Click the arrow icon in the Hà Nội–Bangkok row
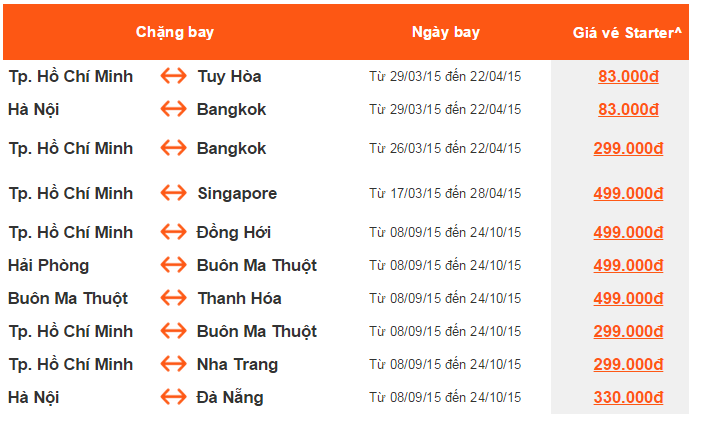 pyautogui.click(x=173, y=109)
